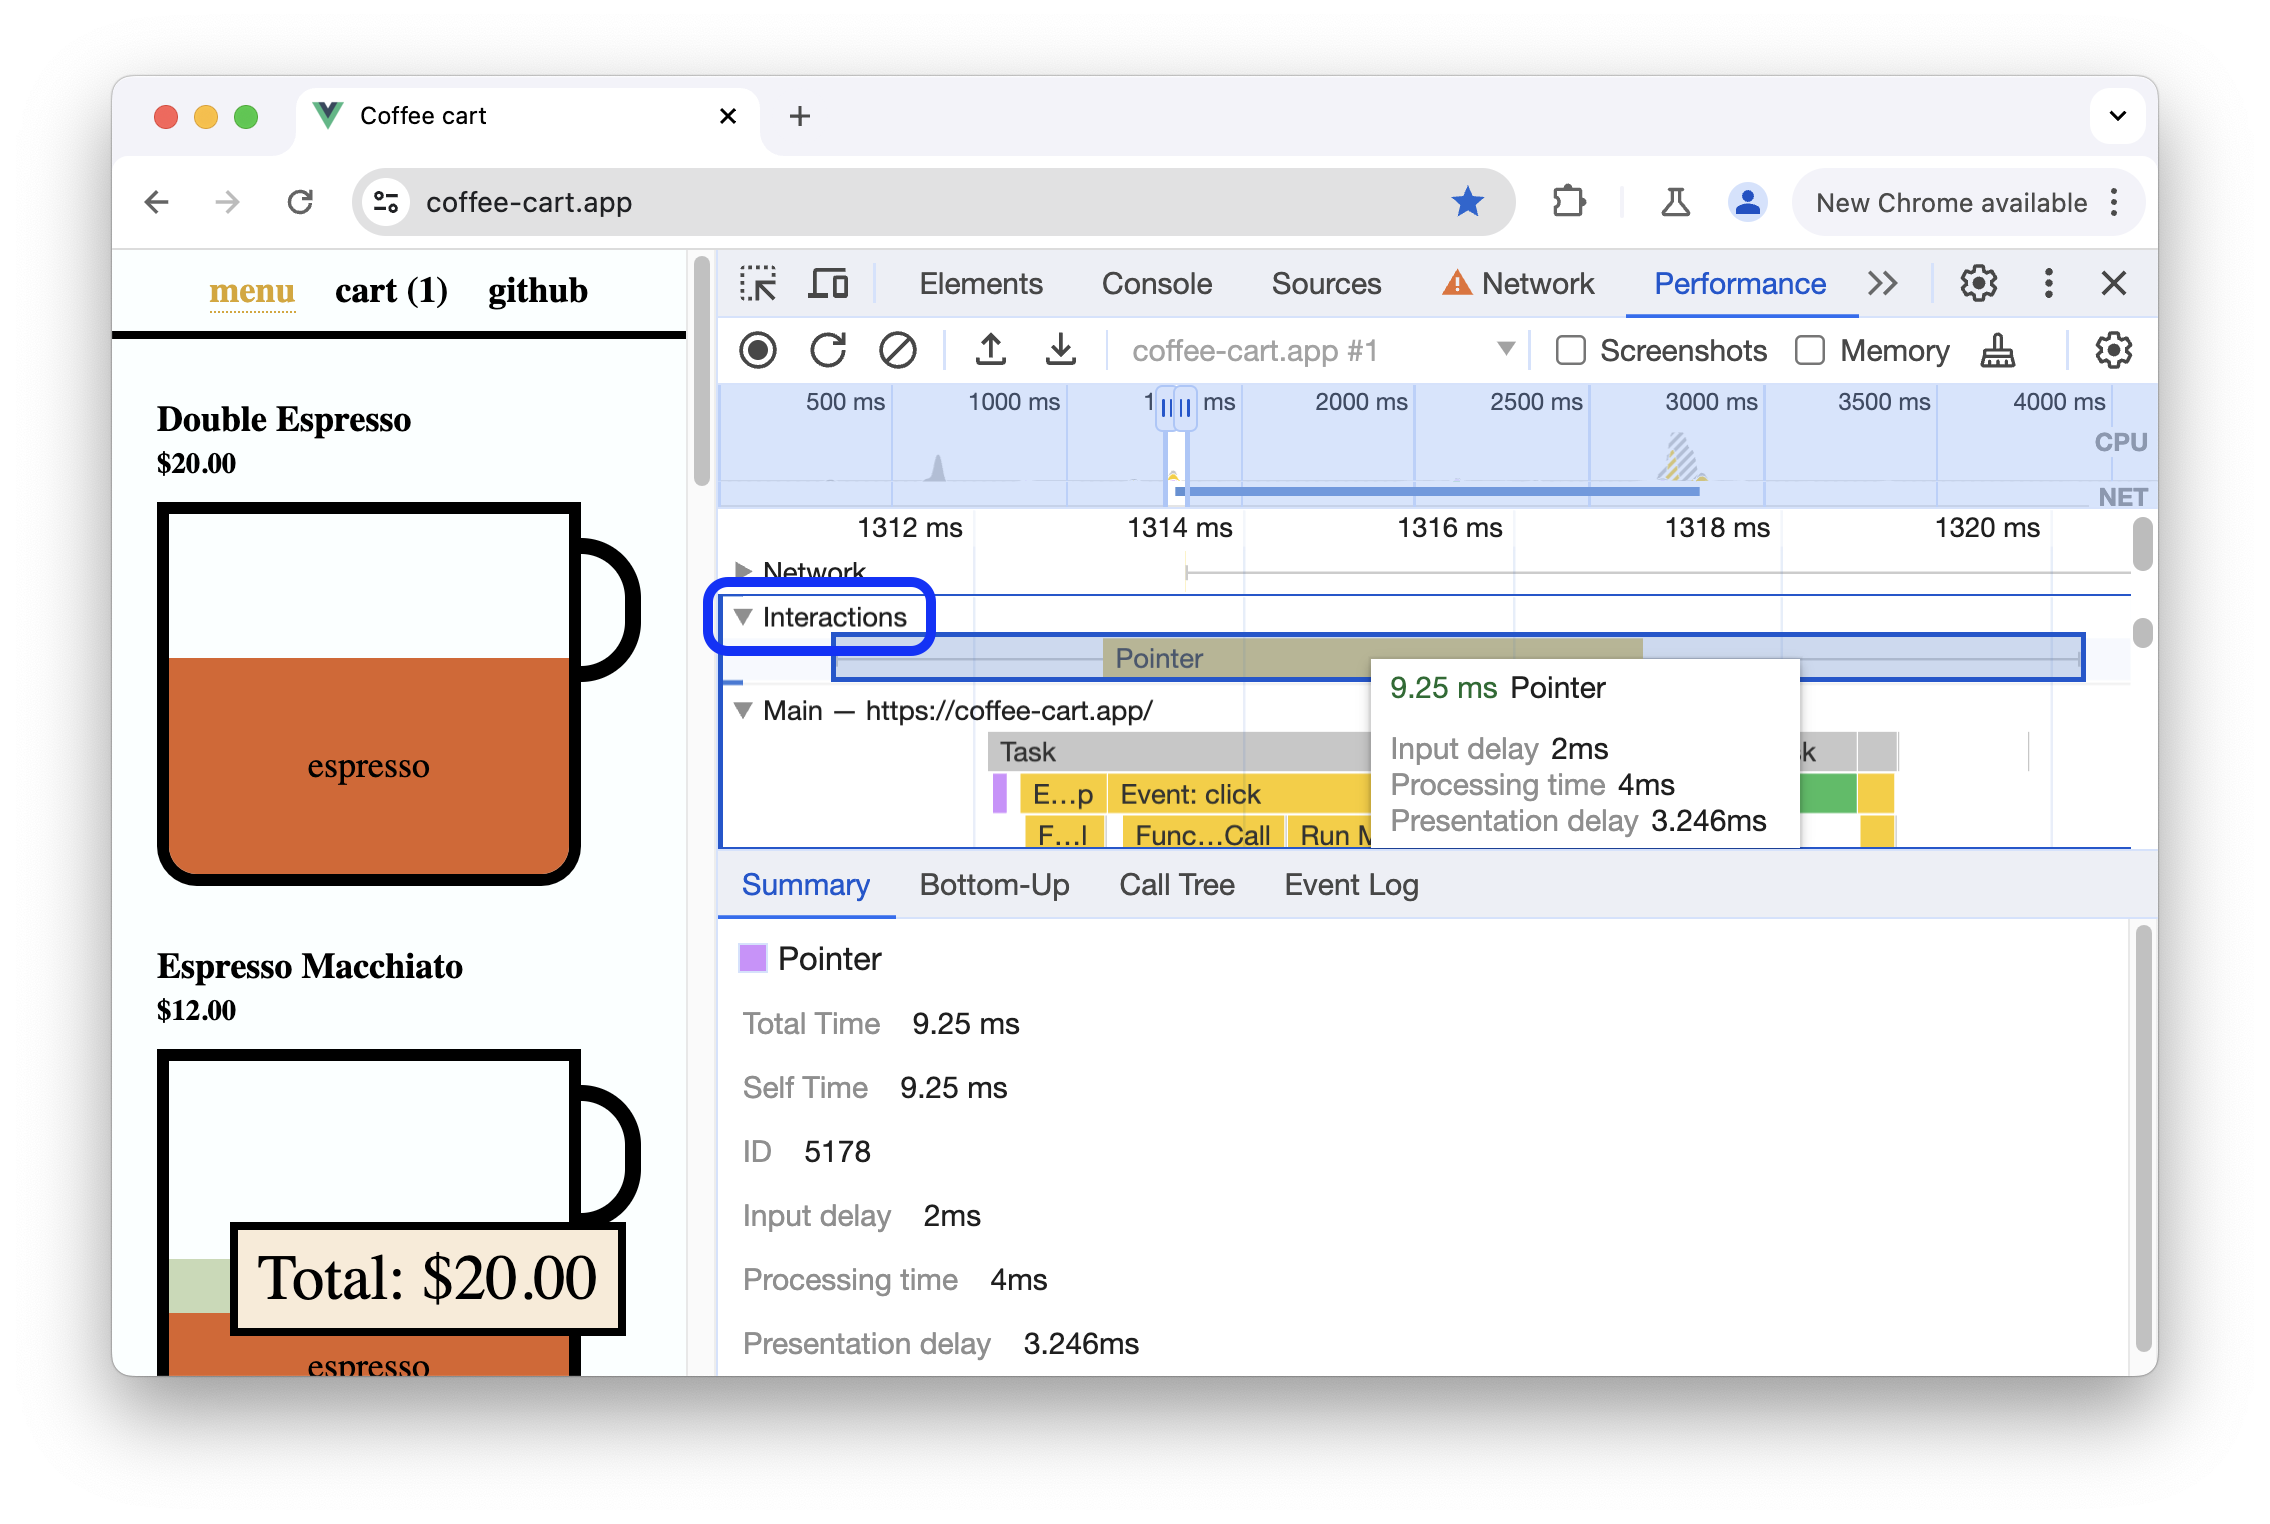This screenshot has height=1524, width=2270.
Task: Click the DevTools settings gear icon
Action: point(1978,282)
